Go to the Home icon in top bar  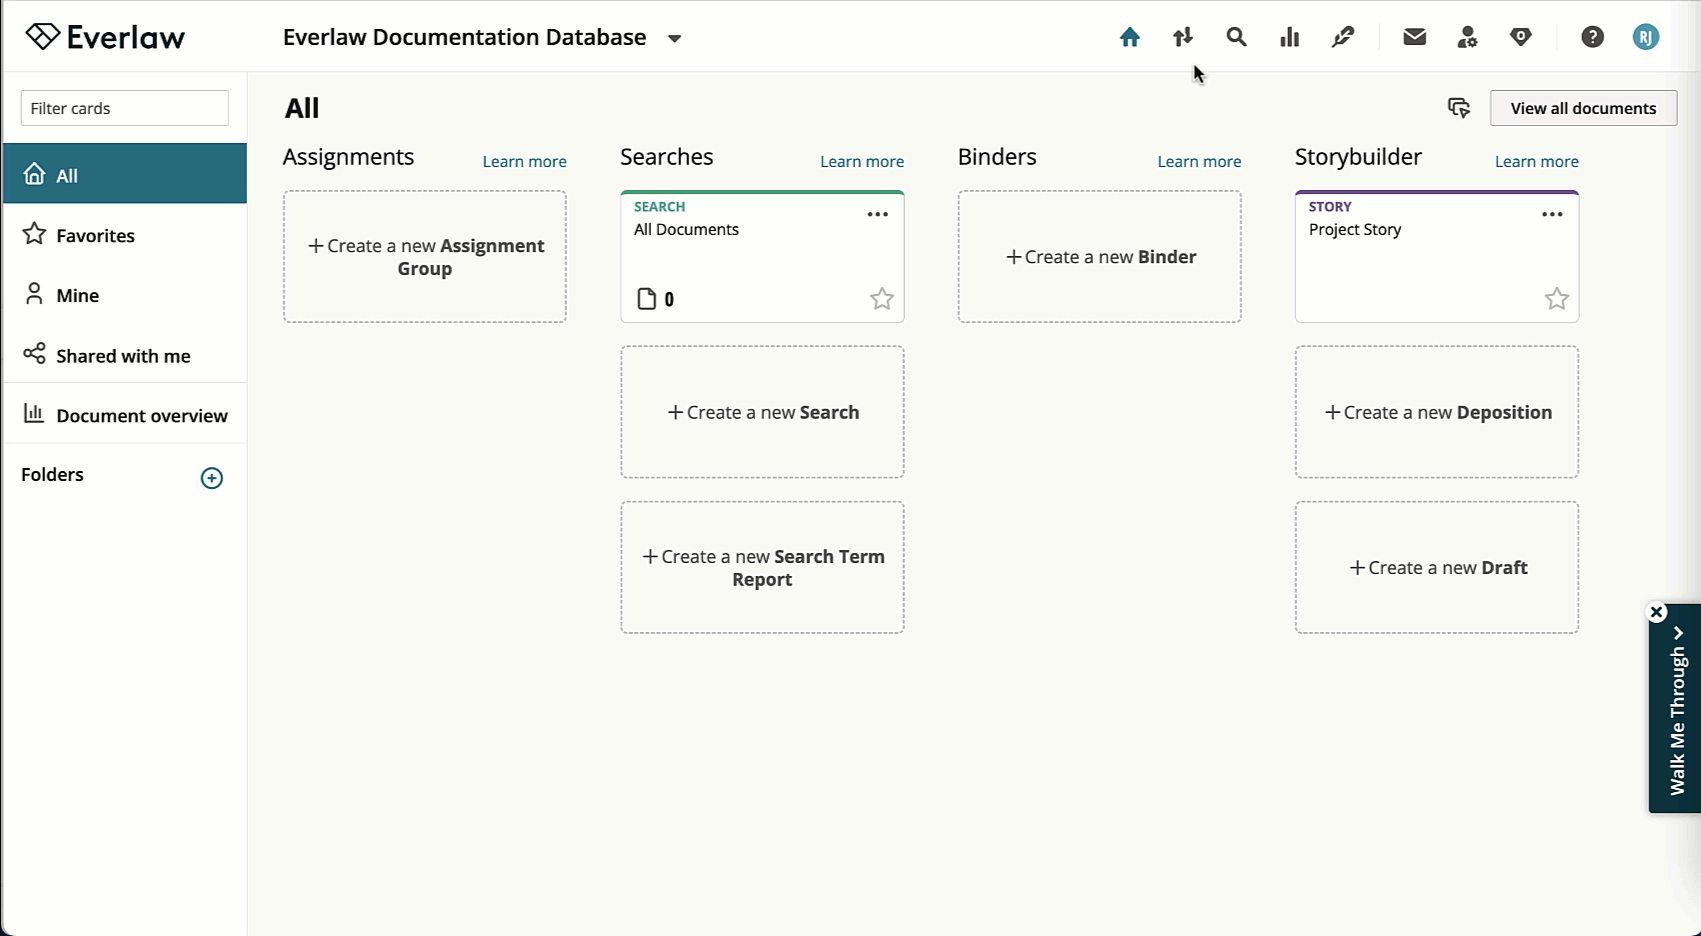(x=1130, y=37)
